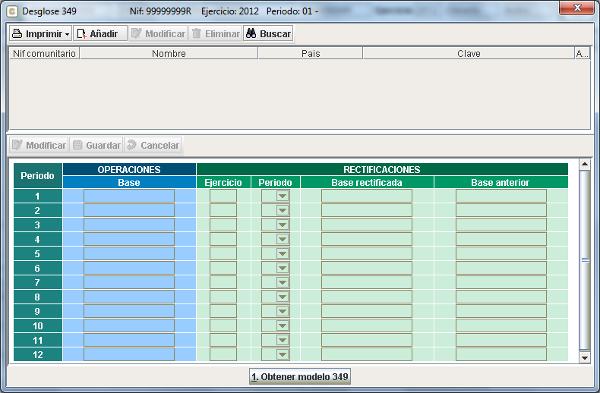Click the Base anterior field in row 4

click(501, 239)
